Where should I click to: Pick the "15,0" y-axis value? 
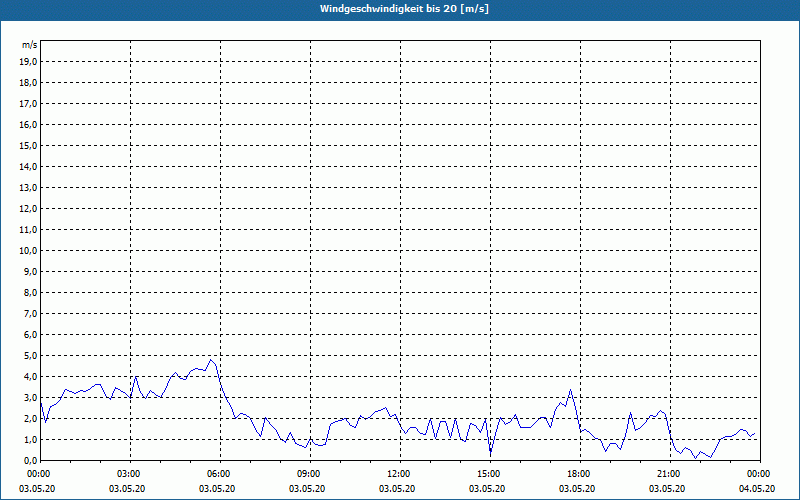tap(29, 145)
